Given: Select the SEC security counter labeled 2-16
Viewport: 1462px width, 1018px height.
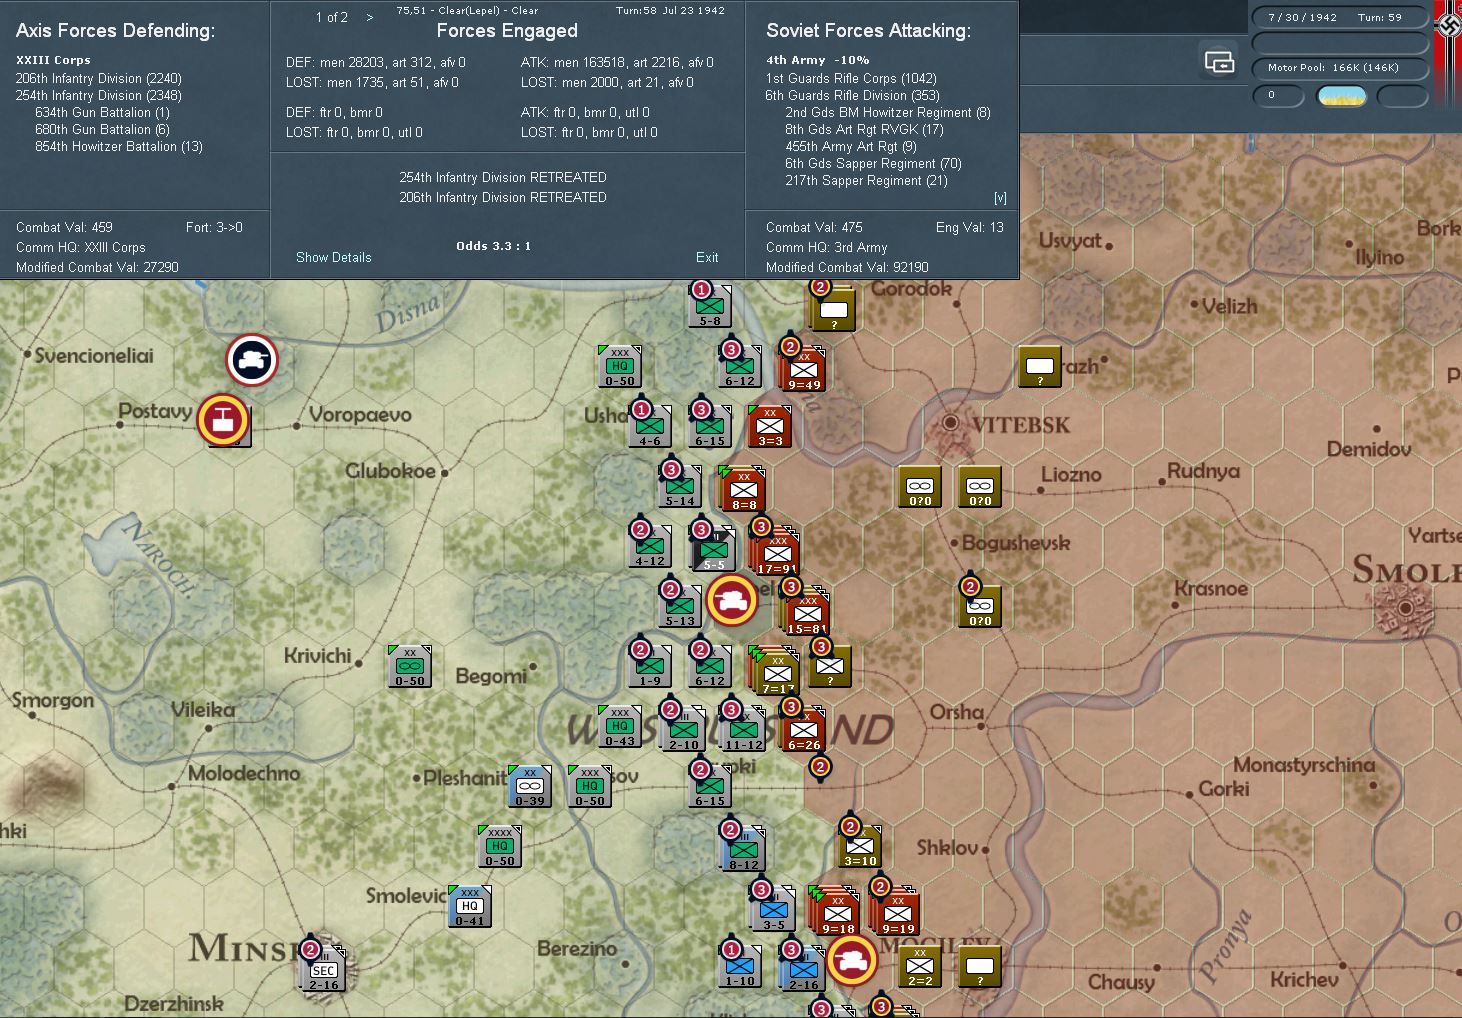Looking at the screenshot, I should [x=323, y=969].
